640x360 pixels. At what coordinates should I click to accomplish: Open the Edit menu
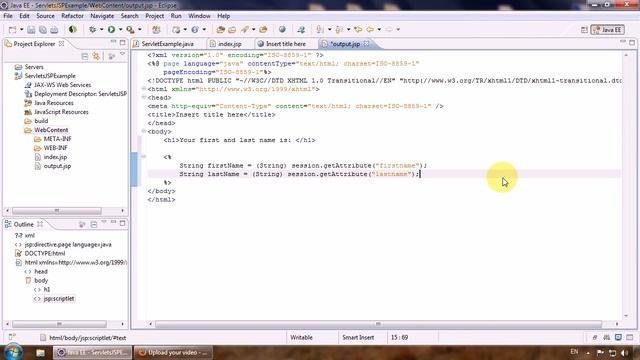point(24,16)
